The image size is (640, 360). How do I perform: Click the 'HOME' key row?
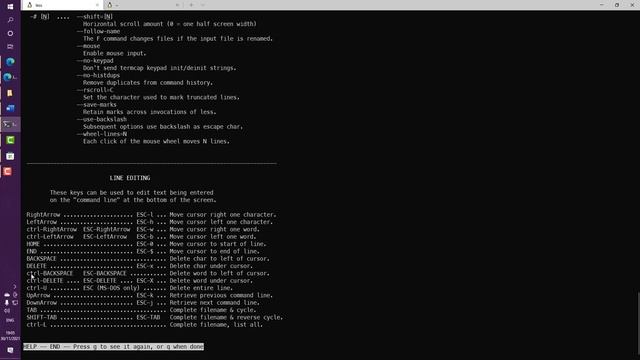point(147,244)
